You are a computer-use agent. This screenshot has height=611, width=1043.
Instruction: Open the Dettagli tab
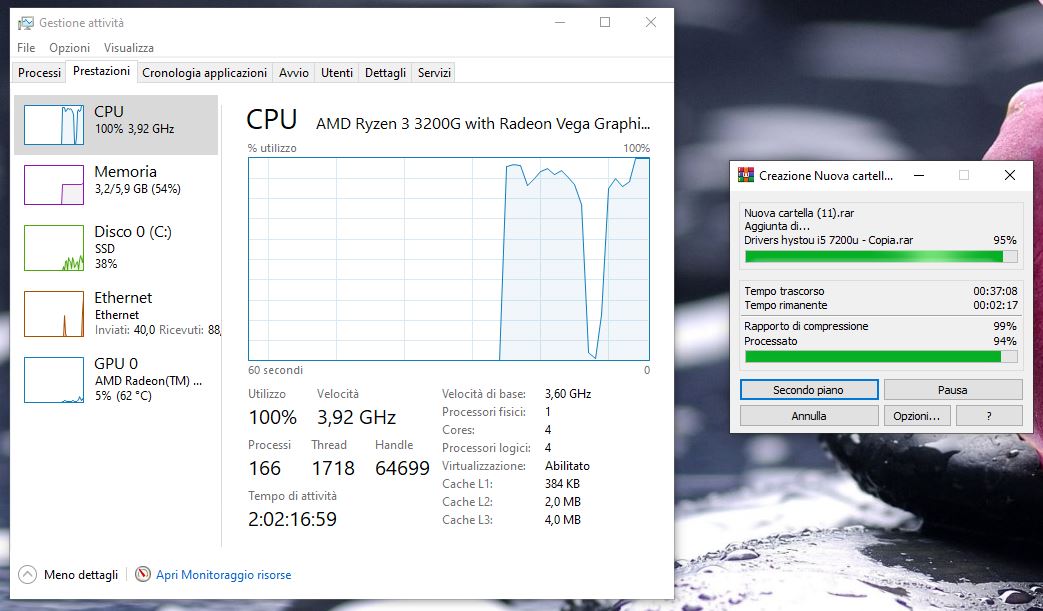pyautogui.click(x=385, y=72)
